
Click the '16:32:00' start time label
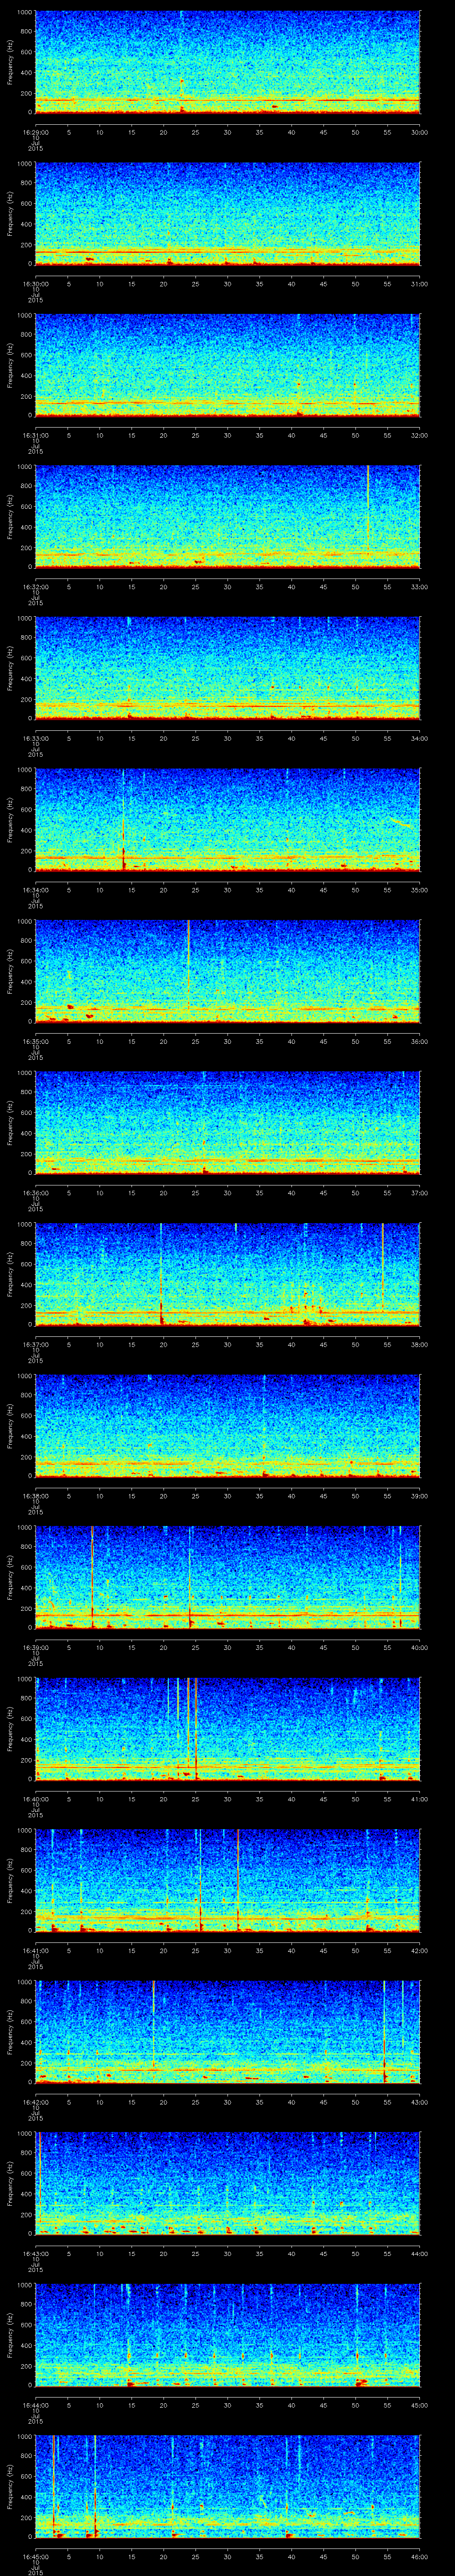(x=35, y=587)
